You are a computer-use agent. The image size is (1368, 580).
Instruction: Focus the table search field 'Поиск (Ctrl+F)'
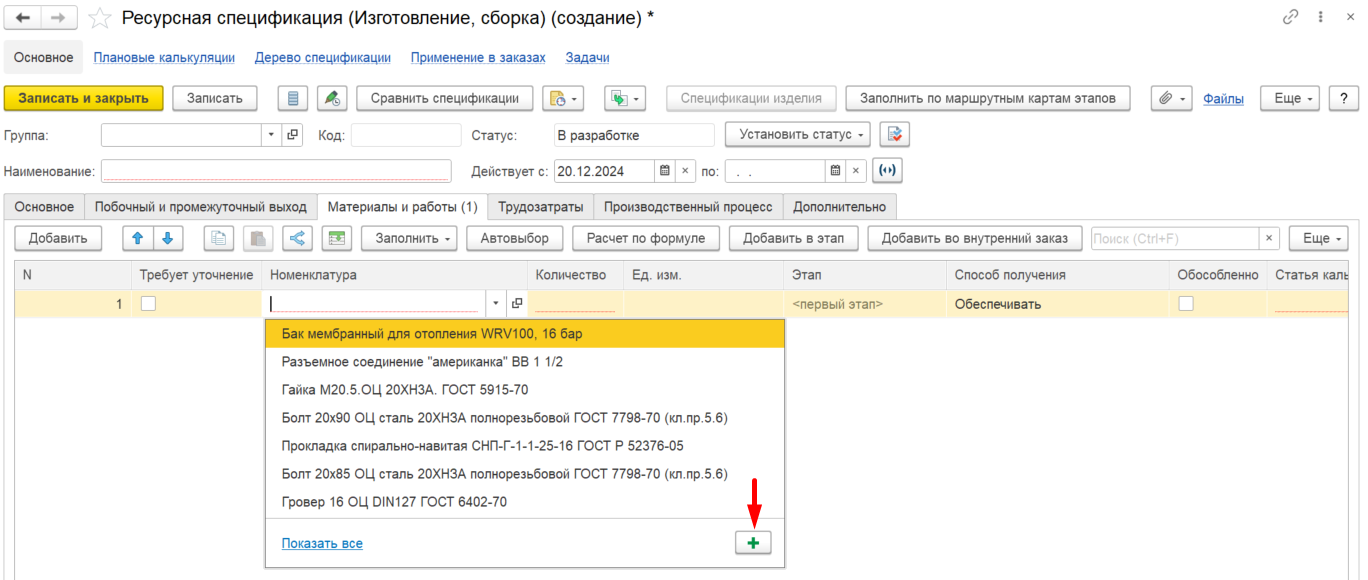coord(1174,238)
